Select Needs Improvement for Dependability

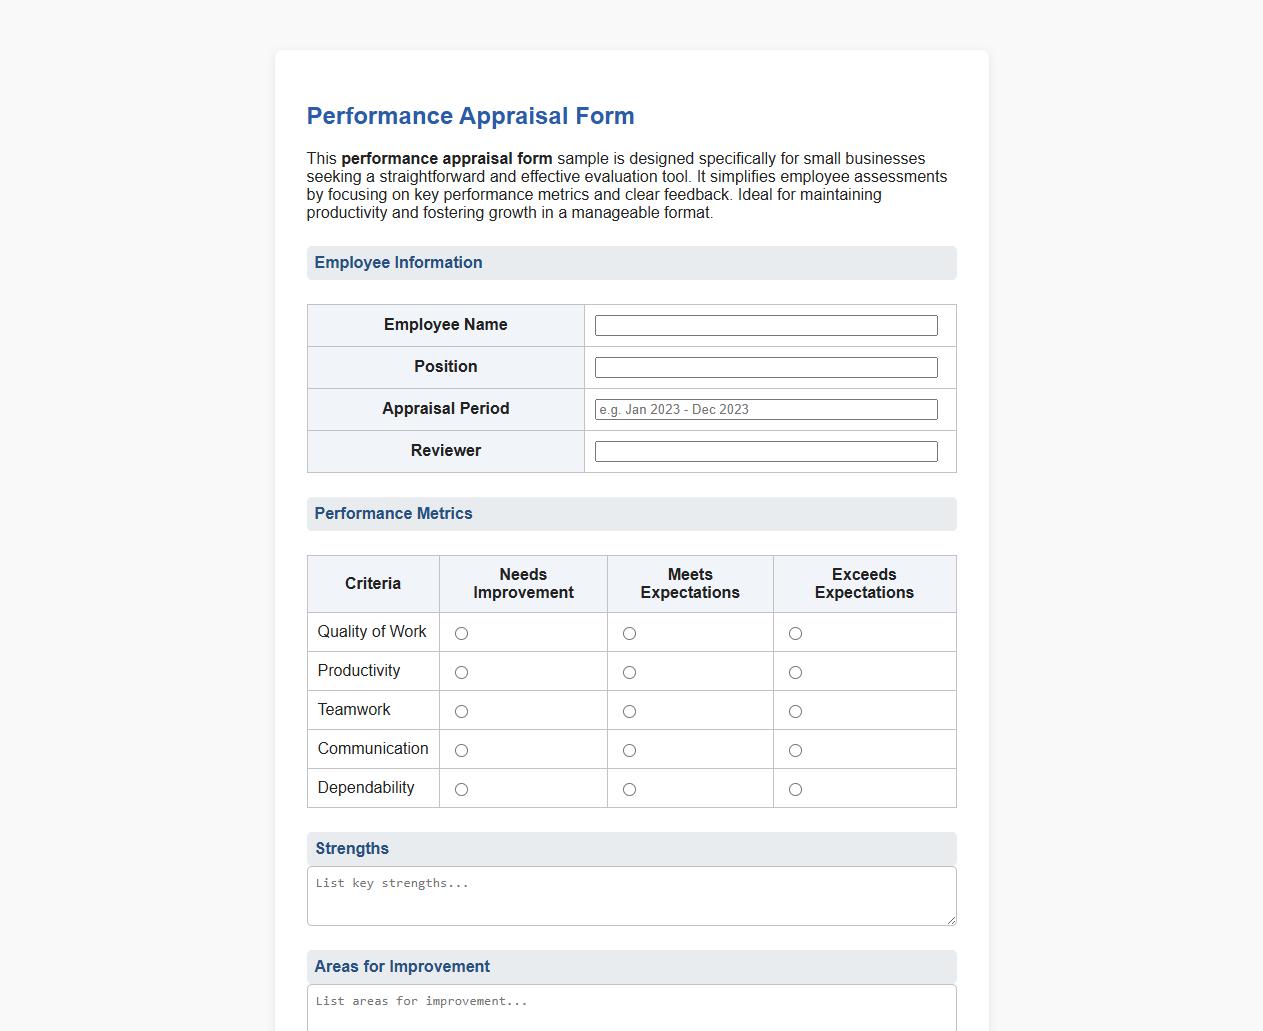(x=461, y=789)
